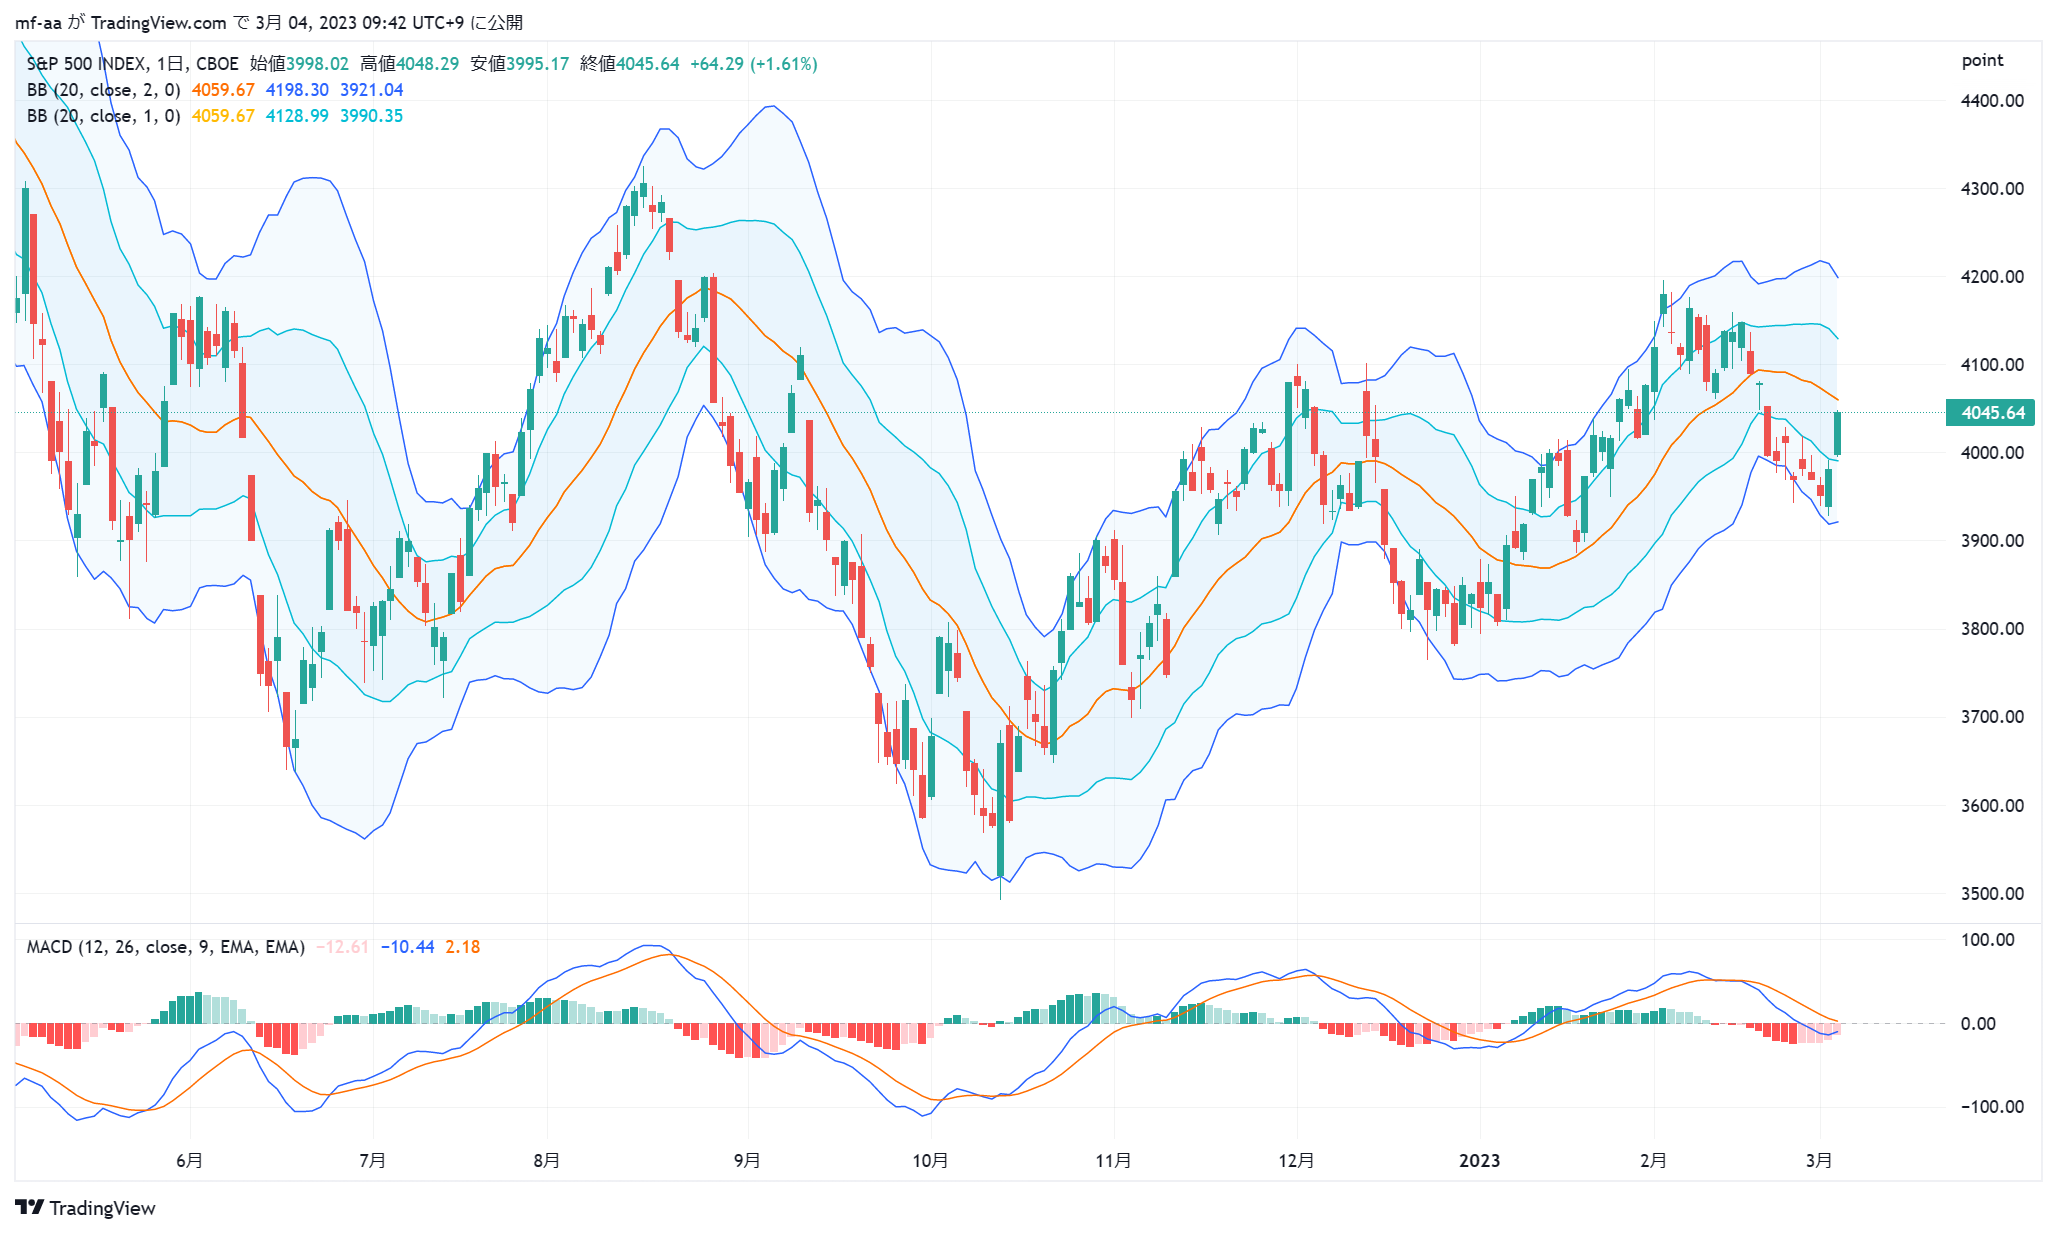This screenshot has width=2057, height=1234.
Task: Click the S&P 500 INDEX symbol title
Action: coord(87,64)
